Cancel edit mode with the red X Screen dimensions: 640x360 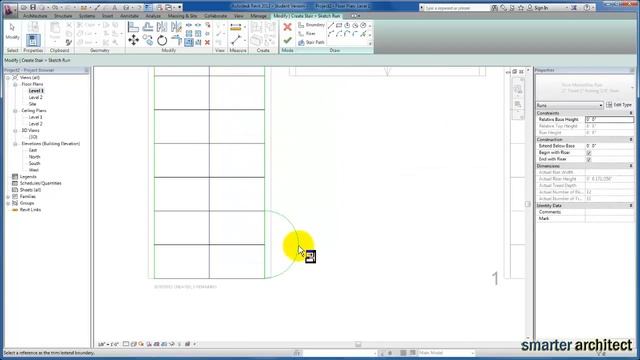(x=287, y=27)
